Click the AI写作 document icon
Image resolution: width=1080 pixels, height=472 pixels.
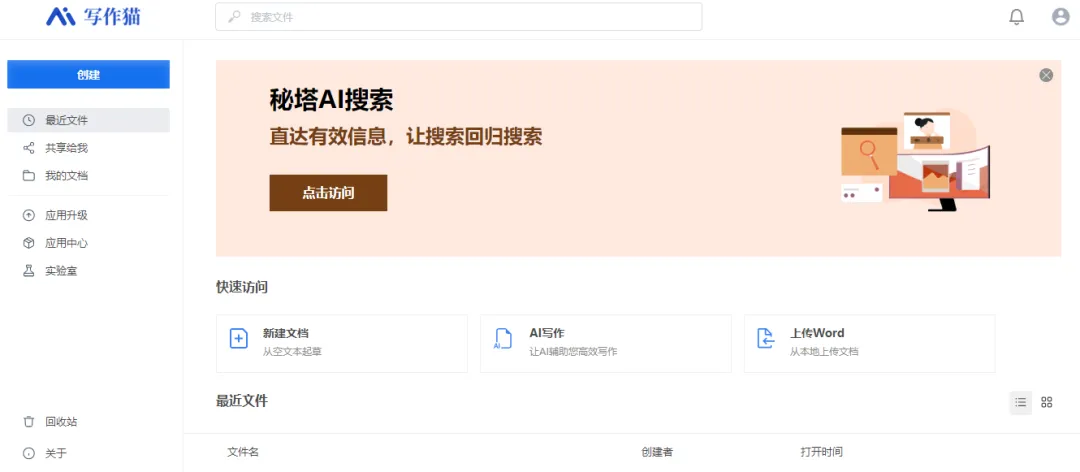(503, 338)
